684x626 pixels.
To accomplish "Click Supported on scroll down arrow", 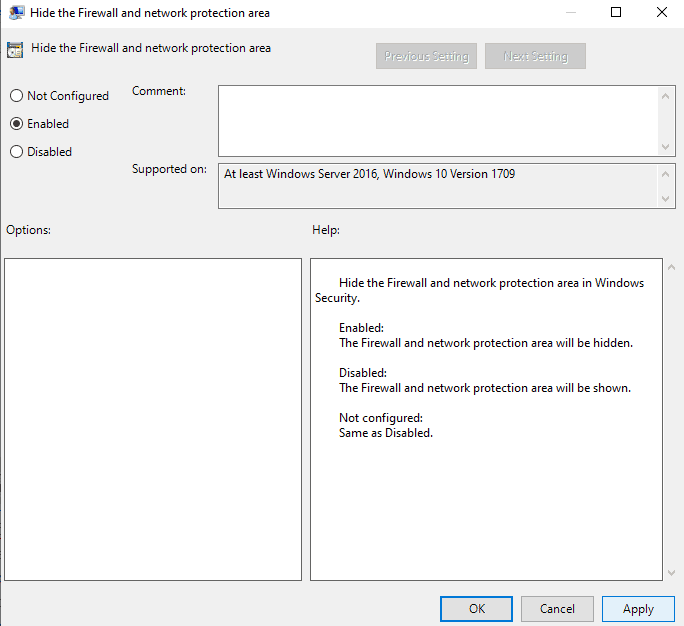I will [665, 198].
